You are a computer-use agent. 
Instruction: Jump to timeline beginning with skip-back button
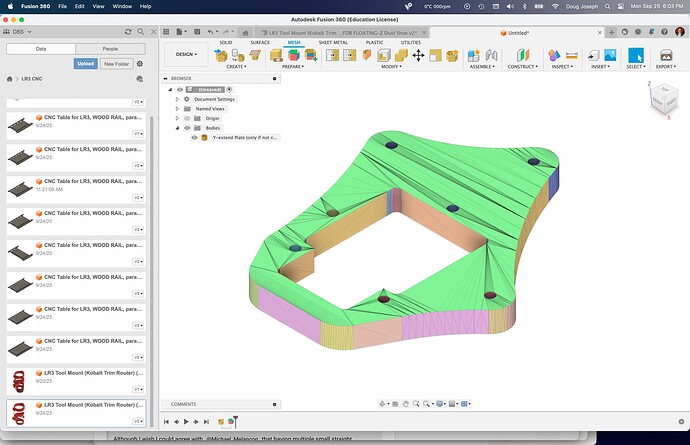[x=166, y=422]
